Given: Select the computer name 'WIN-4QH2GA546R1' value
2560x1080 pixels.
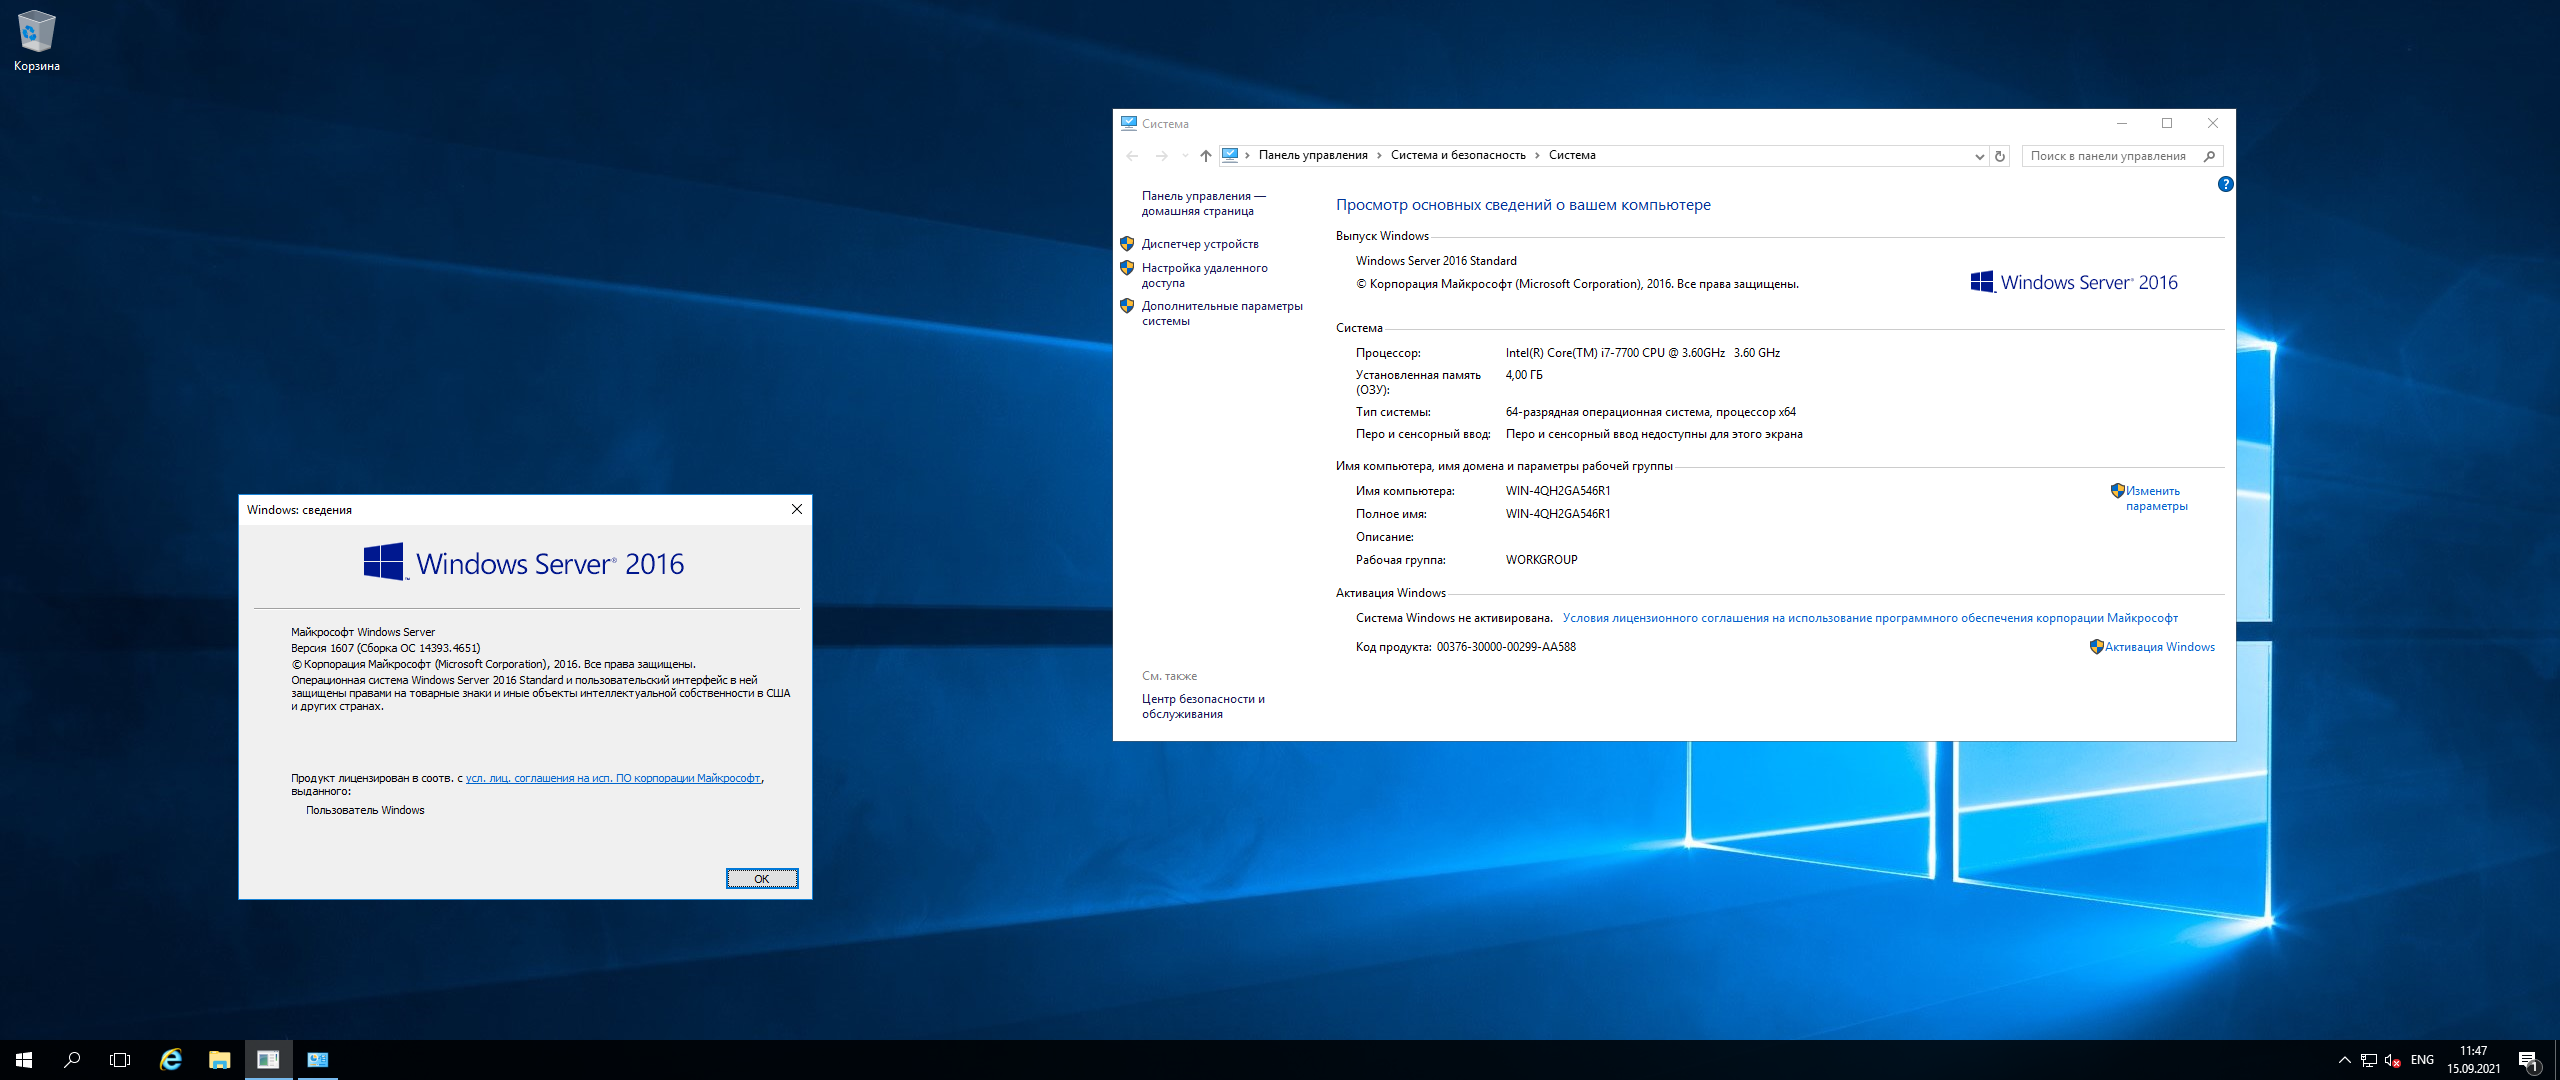Looking at the screenshot, I should [x=1558, y=491].
